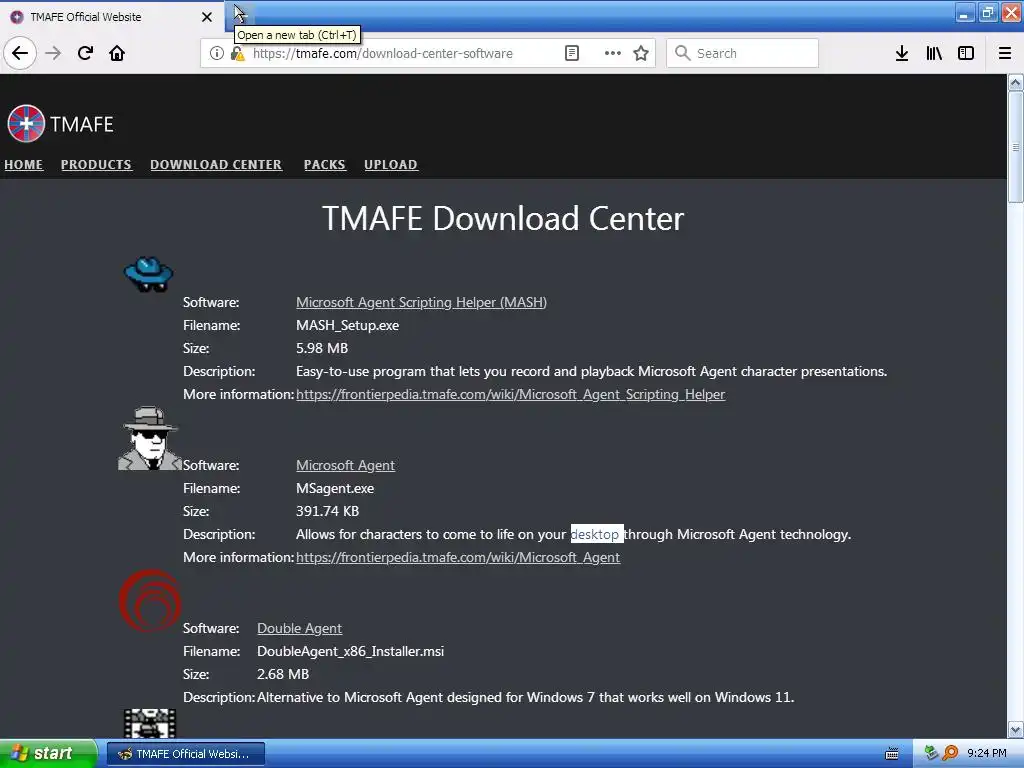The width and height of the screenshot is (1024, 768).
Task: Click the highlighted word desktop
Action: click(x=595, y=534)
